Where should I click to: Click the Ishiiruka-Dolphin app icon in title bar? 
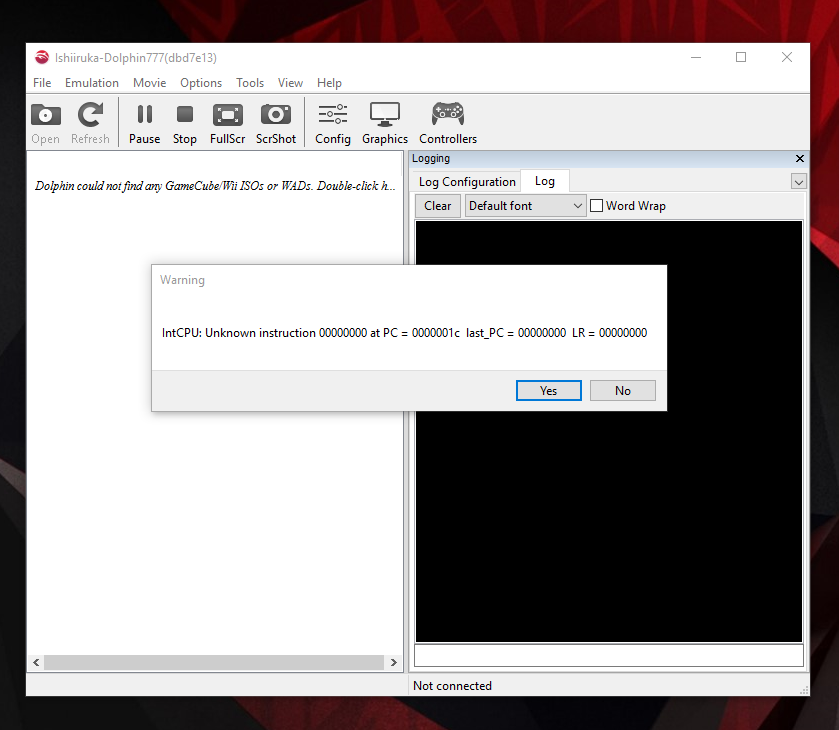pyautogui.click(x=42, y=57)
